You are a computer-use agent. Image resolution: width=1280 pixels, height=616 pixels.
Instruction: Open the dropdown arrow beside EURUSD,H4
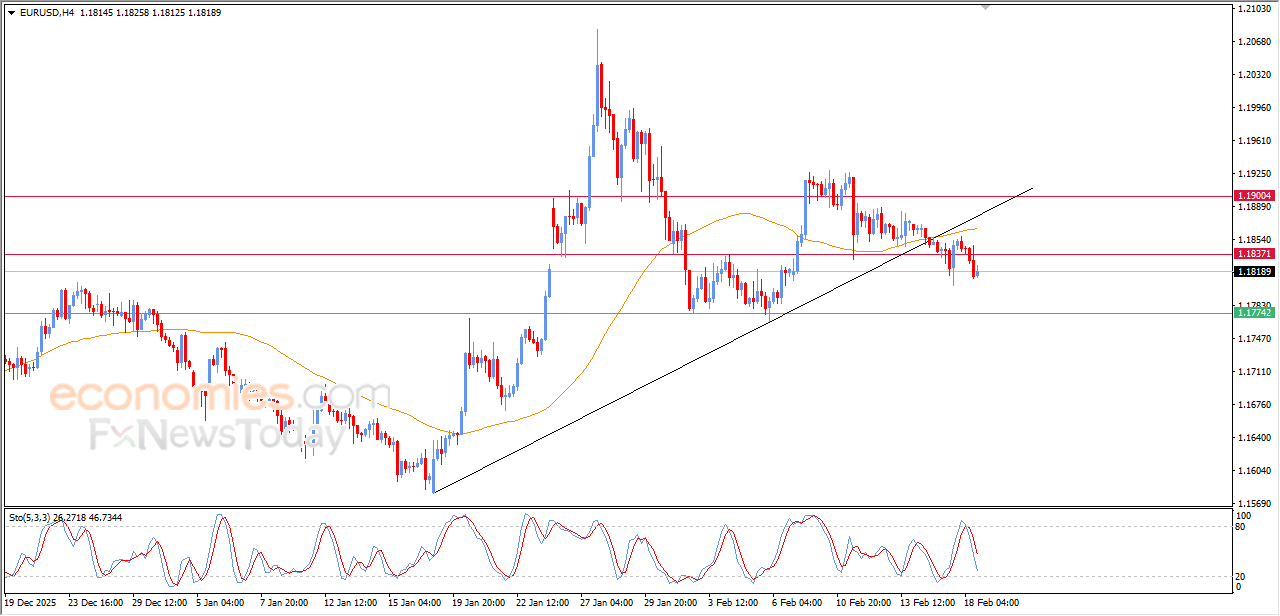[x=11, y=12]
